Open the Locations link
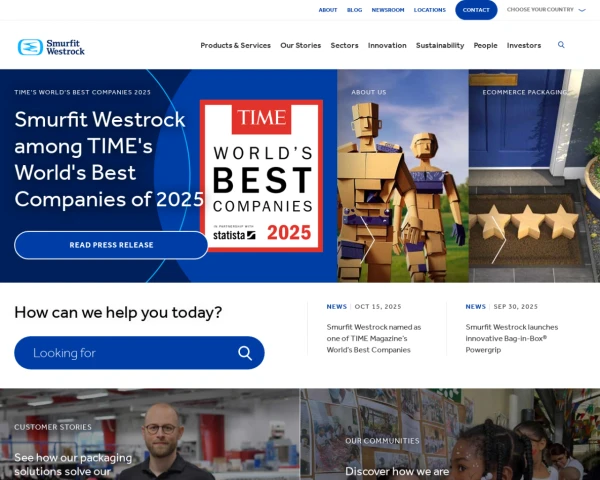 click(430, 10)
